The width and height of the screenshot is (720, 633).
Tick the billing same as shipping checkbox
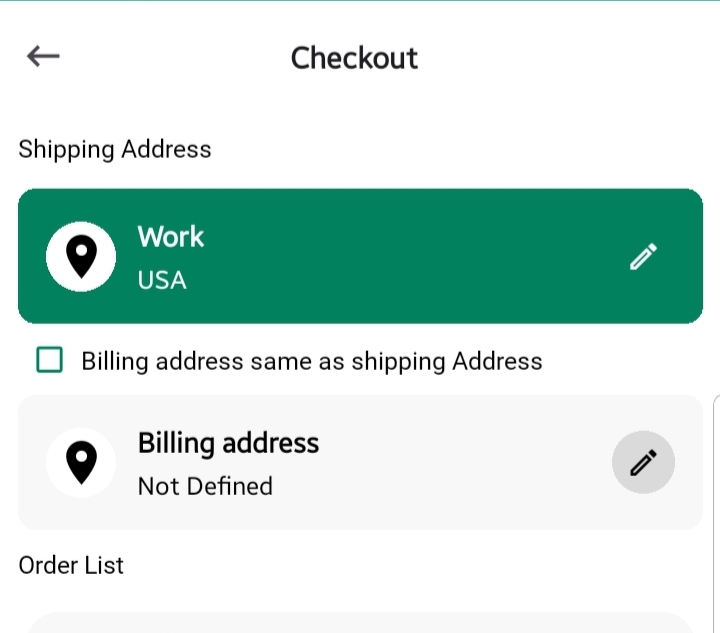[x=50, y=360]
